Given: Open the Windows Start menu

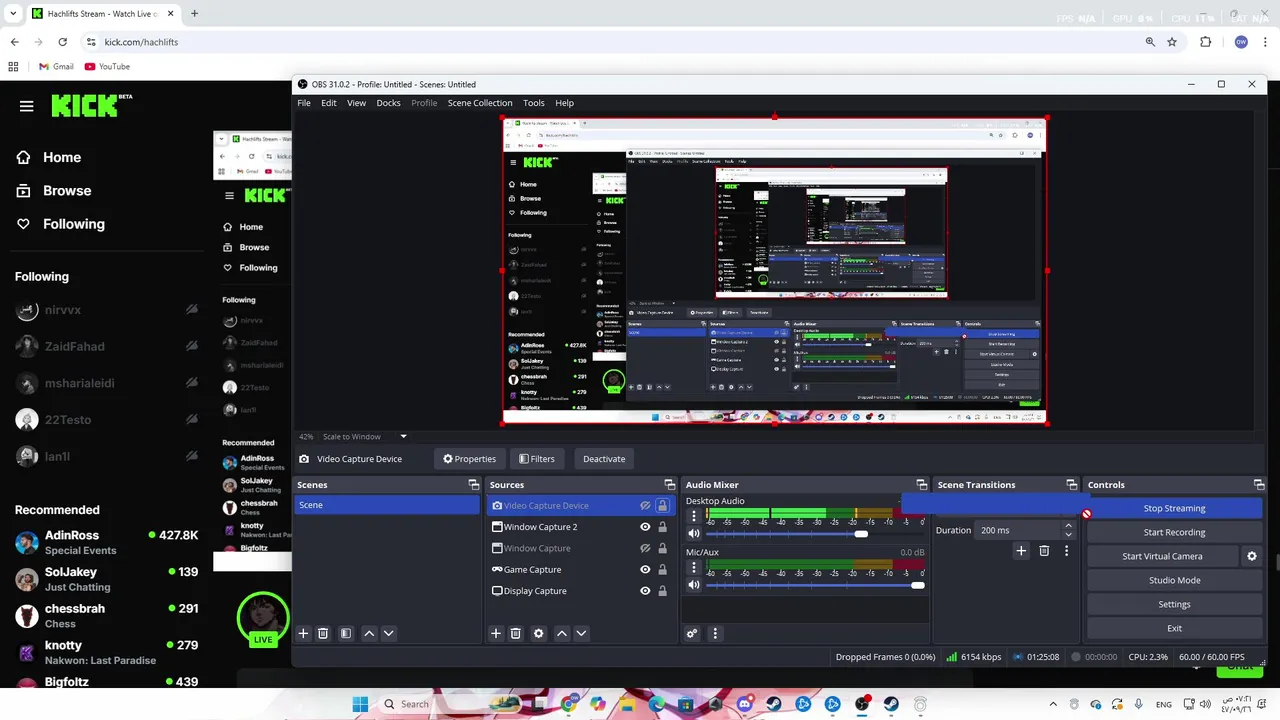Looking at the screenshot, I should coord(360,704).
